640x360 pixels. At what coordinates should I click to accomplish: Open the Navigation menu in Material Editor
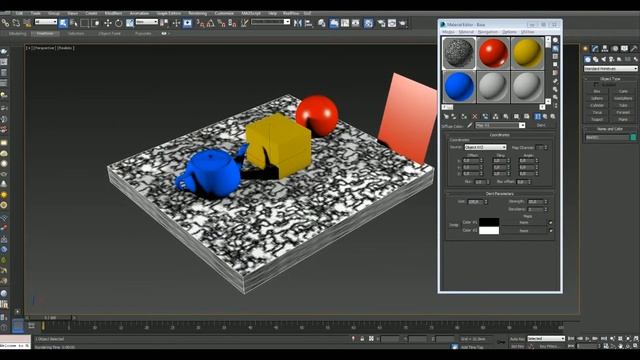point(487,32)
